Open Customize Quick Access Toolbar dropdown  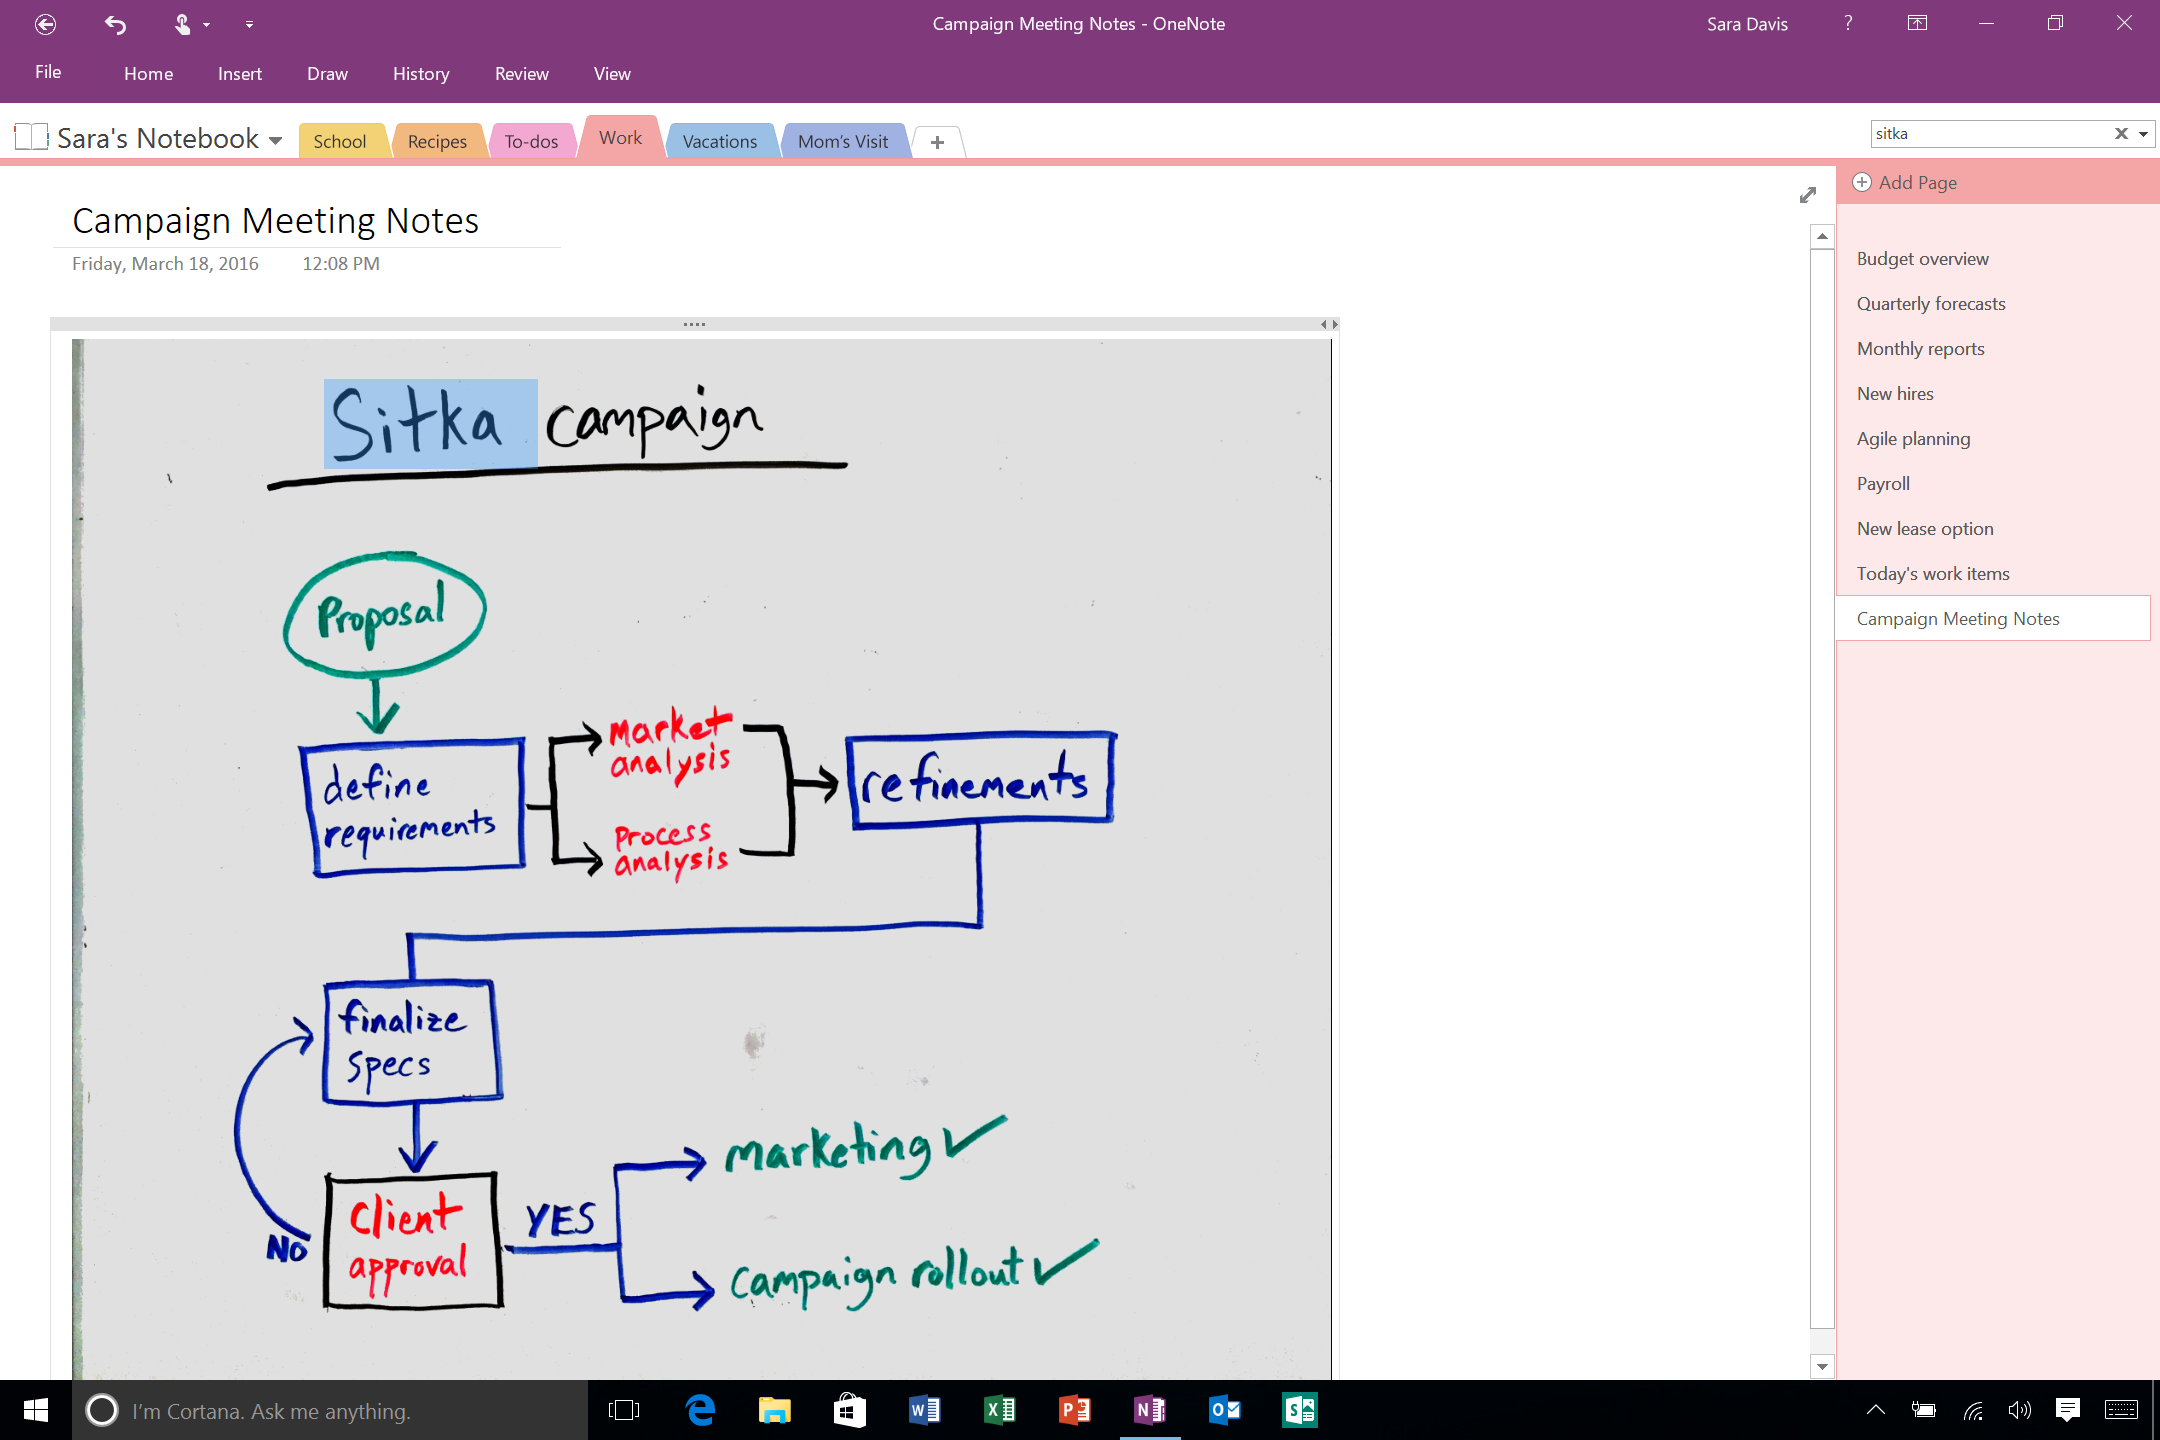pos(249,24)
